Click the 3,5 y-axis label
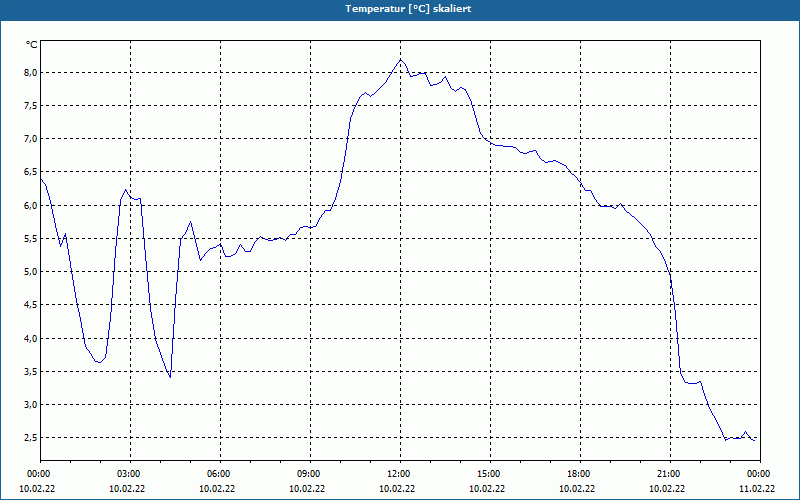The height and width of the screenshot is (500, 800). coord(32,371)
